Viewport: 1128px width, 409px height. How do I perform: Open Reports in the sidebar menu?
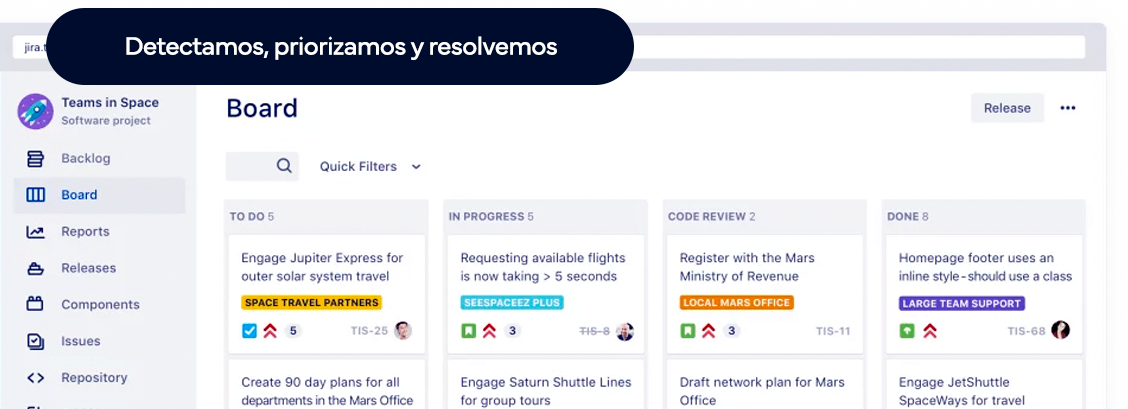99,231
